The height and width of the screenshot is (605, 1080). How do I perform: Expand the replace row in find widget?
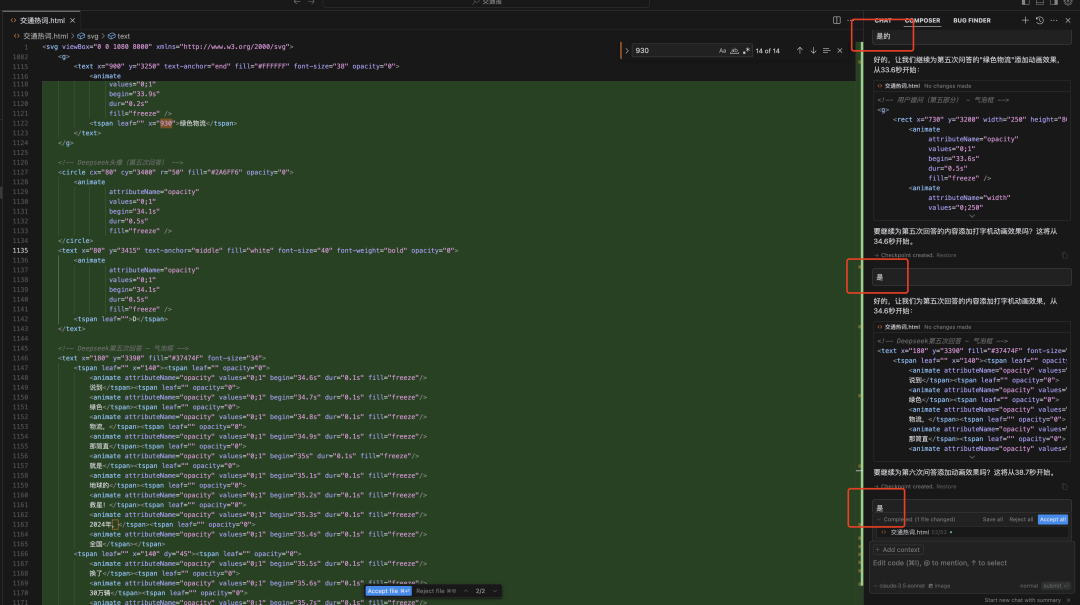tap(627, 50)
